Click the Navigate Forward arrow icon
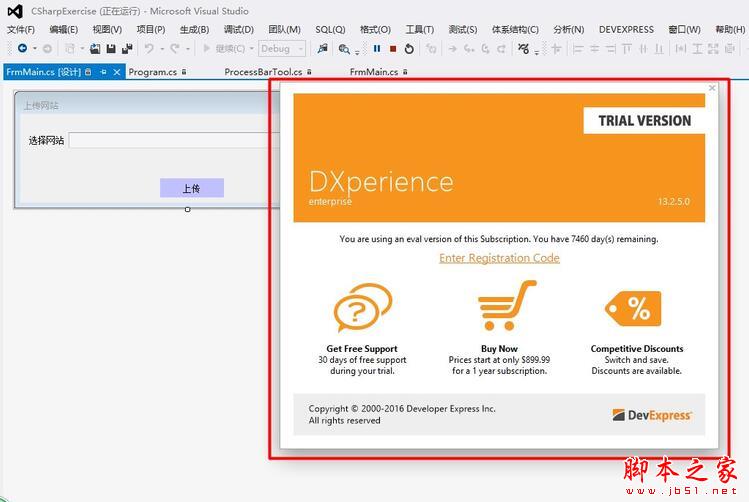749x502 pixels. pos(47,49)
